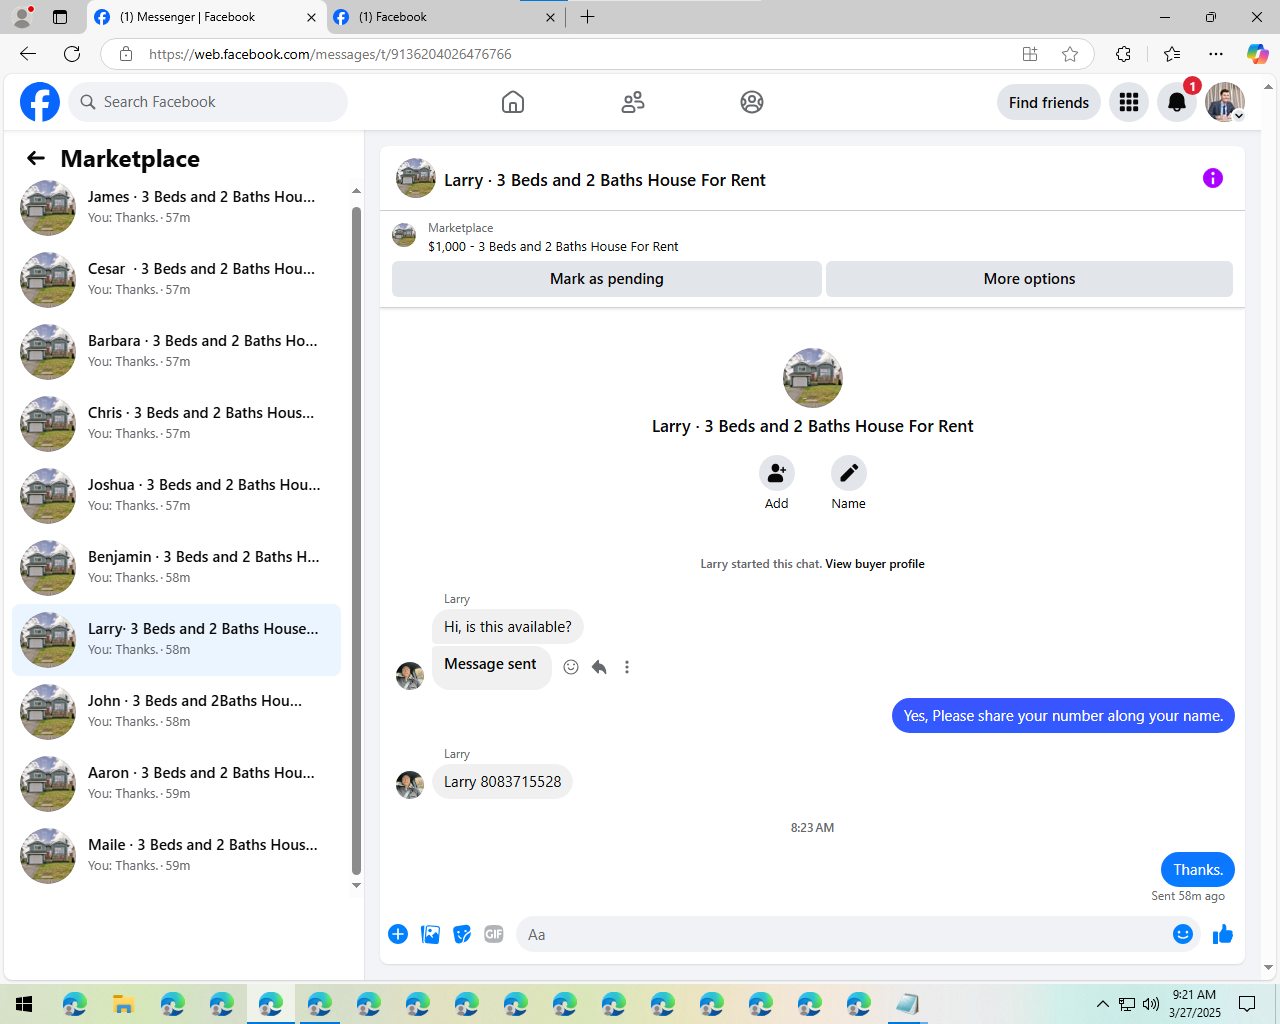Choose a sticker in the composer
1280x1024 pixels.
click(462, 934)
